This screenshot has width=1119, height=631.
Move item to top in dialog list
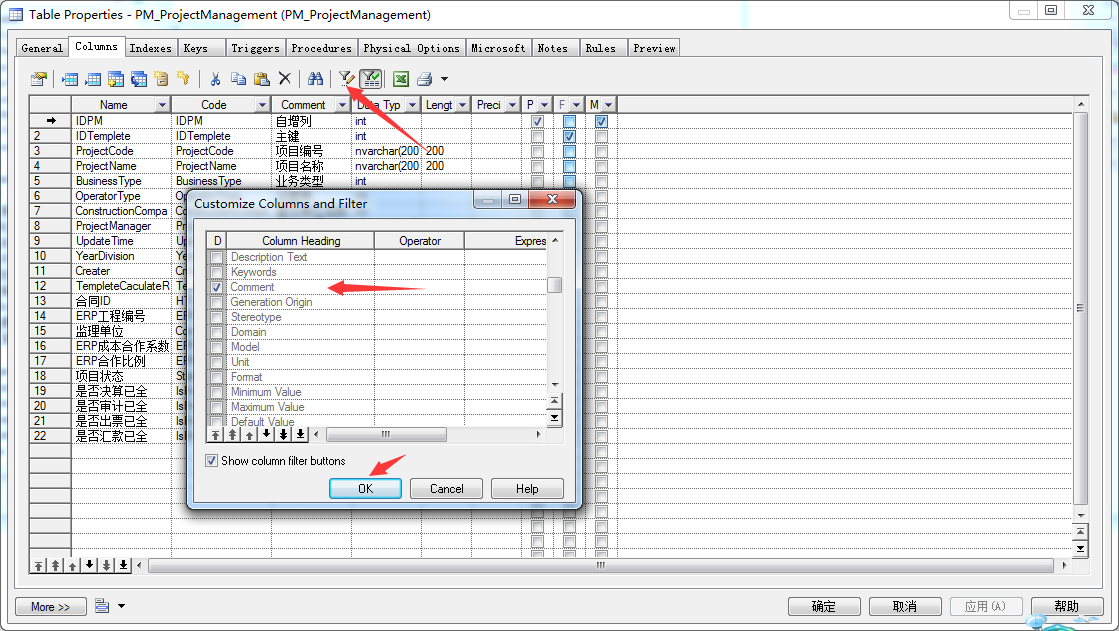point(216,434)
